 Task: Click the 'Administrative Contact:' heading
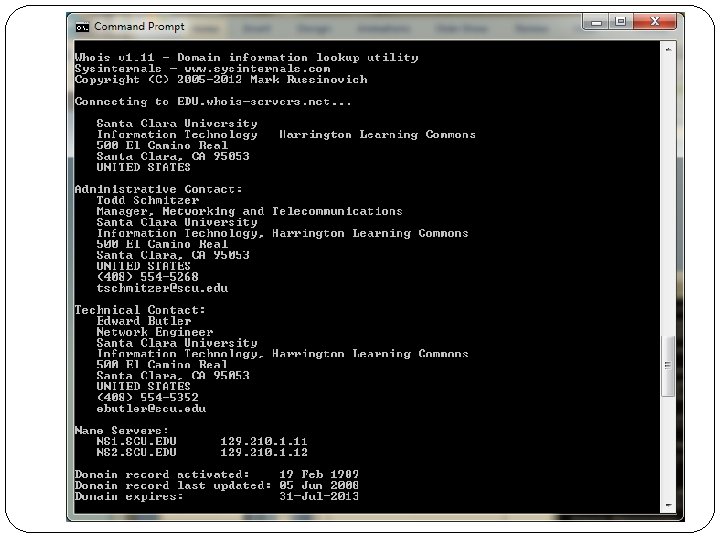158,189
